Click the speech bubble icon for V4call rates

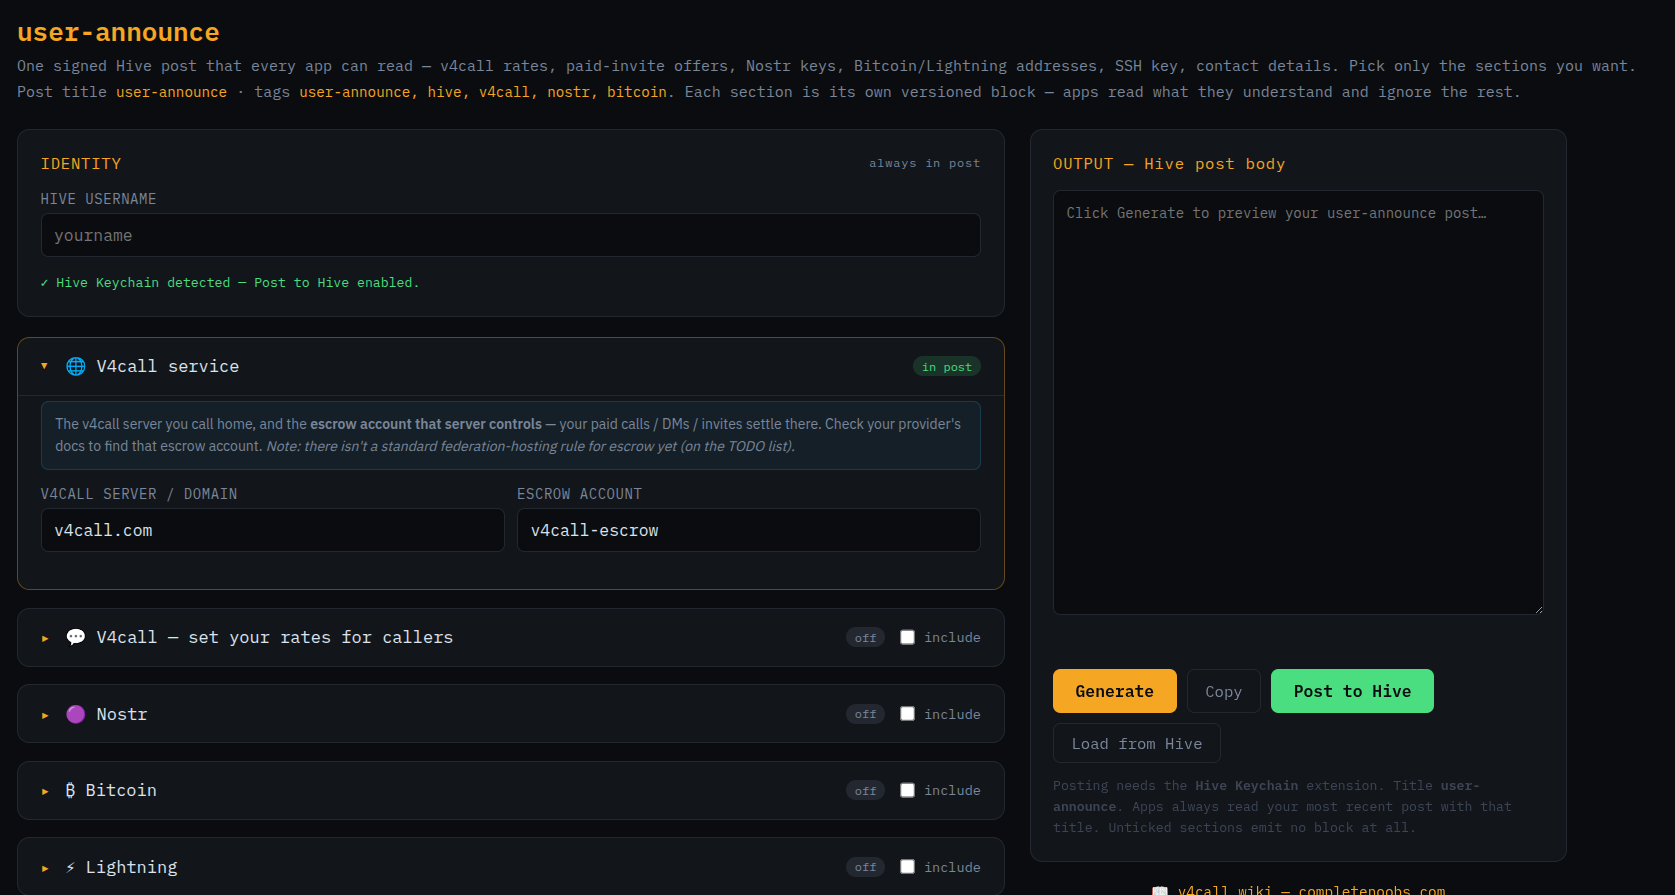pos(76,637)
